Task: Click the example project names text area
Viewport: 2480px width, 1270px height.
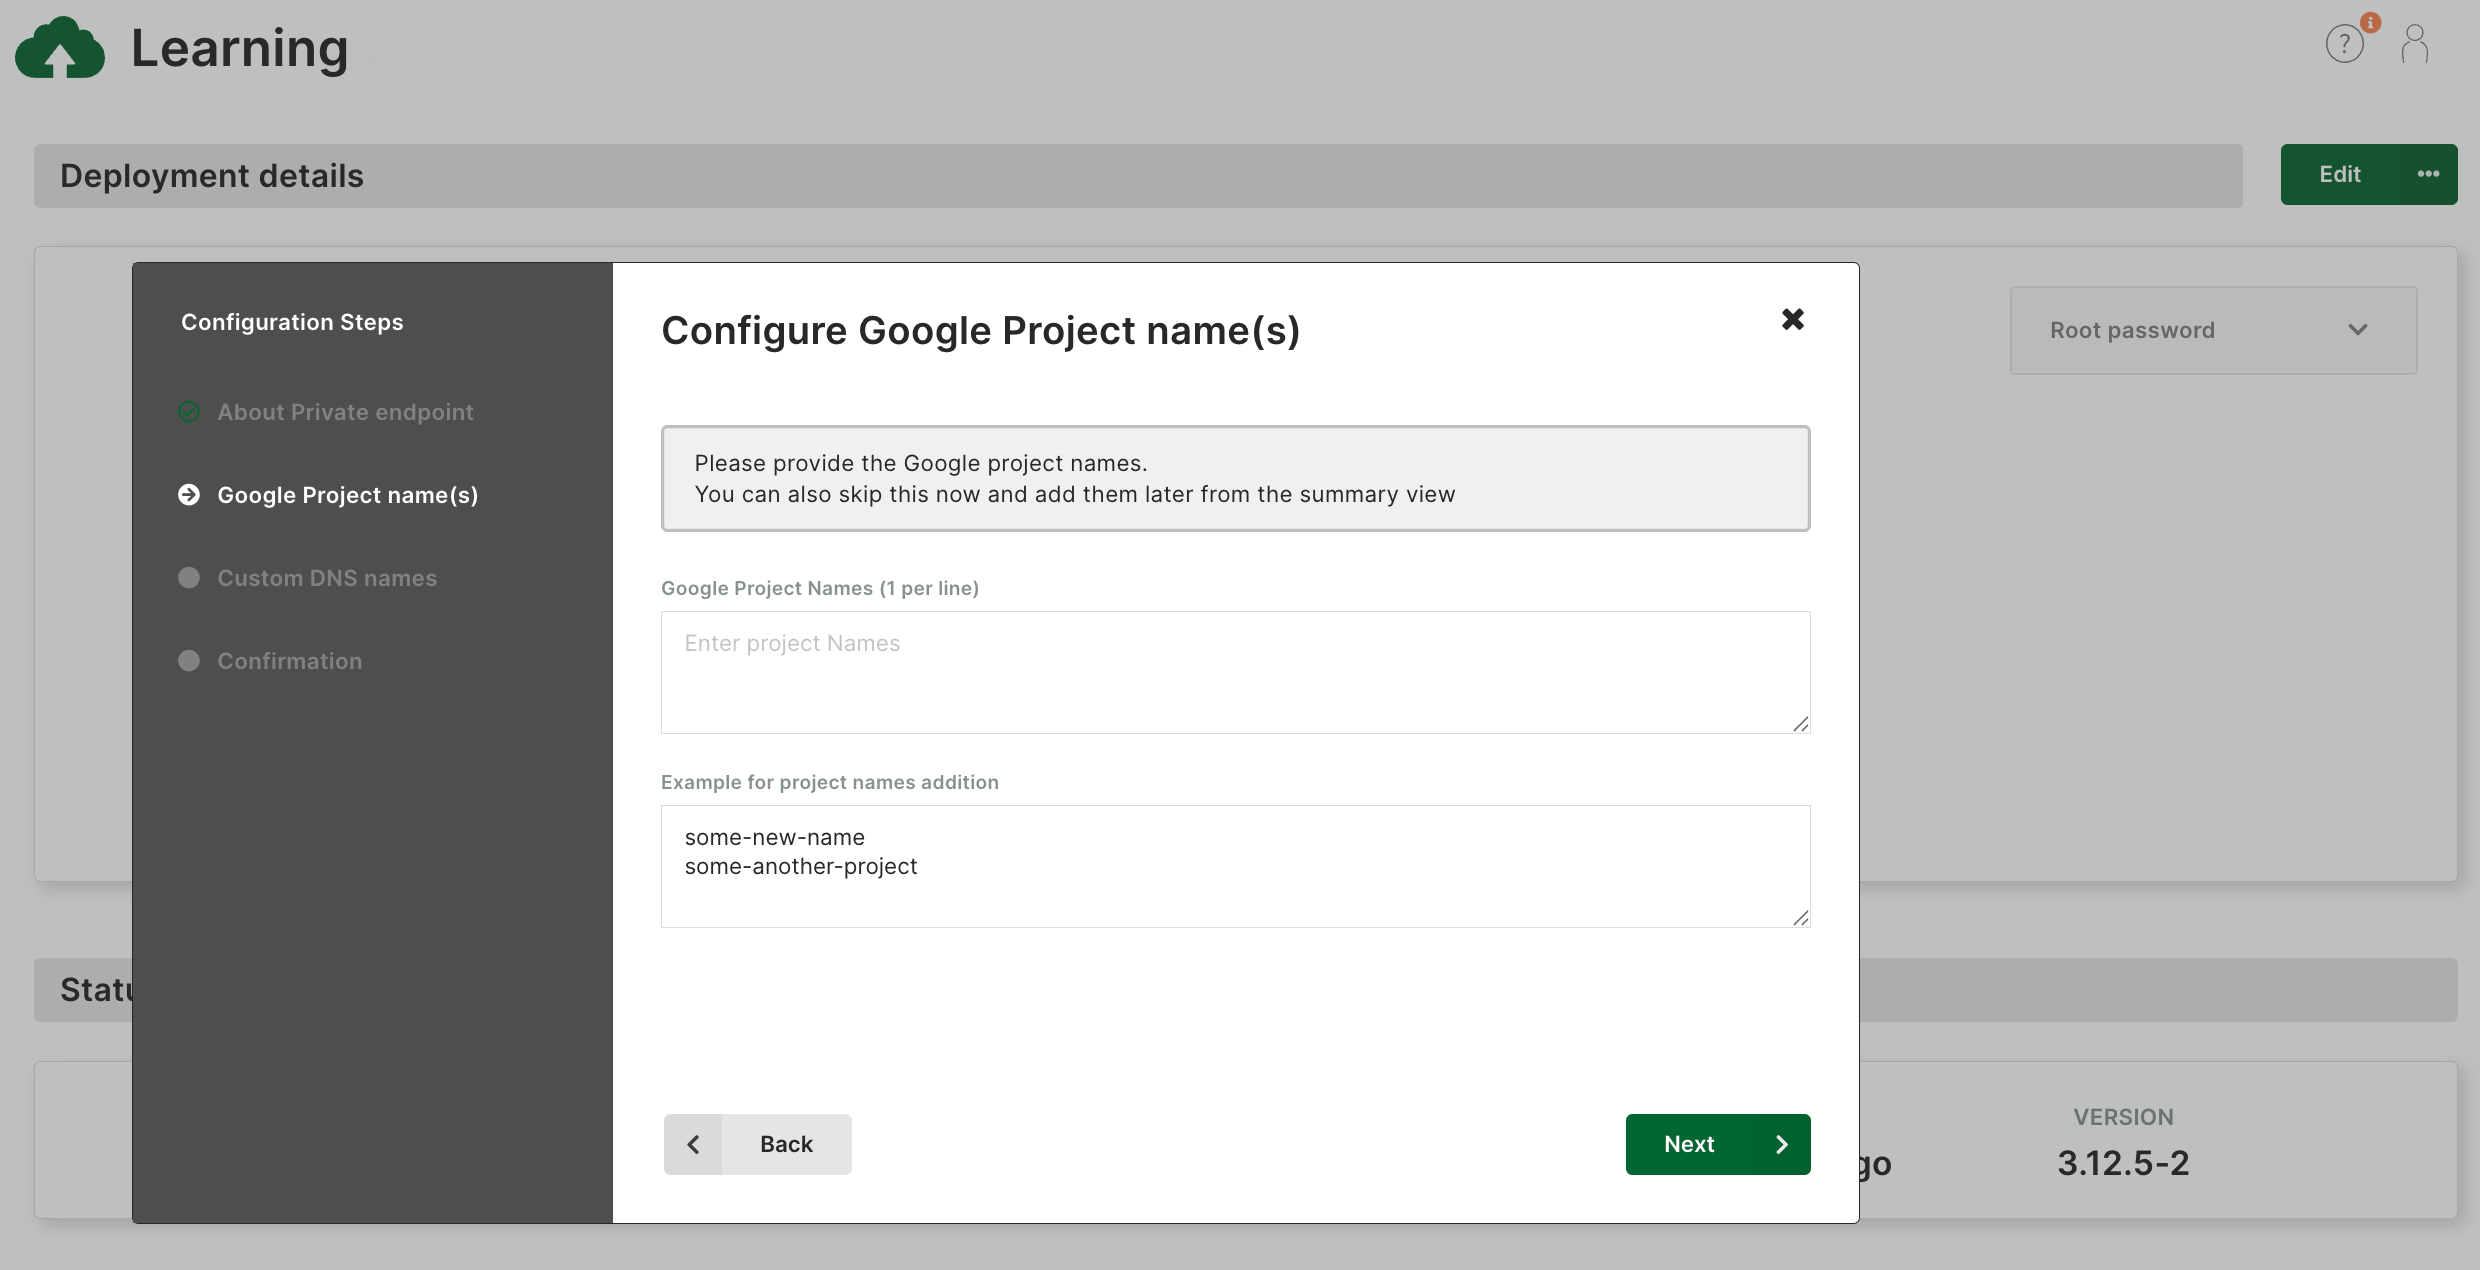Action: tap(1235, 866)
